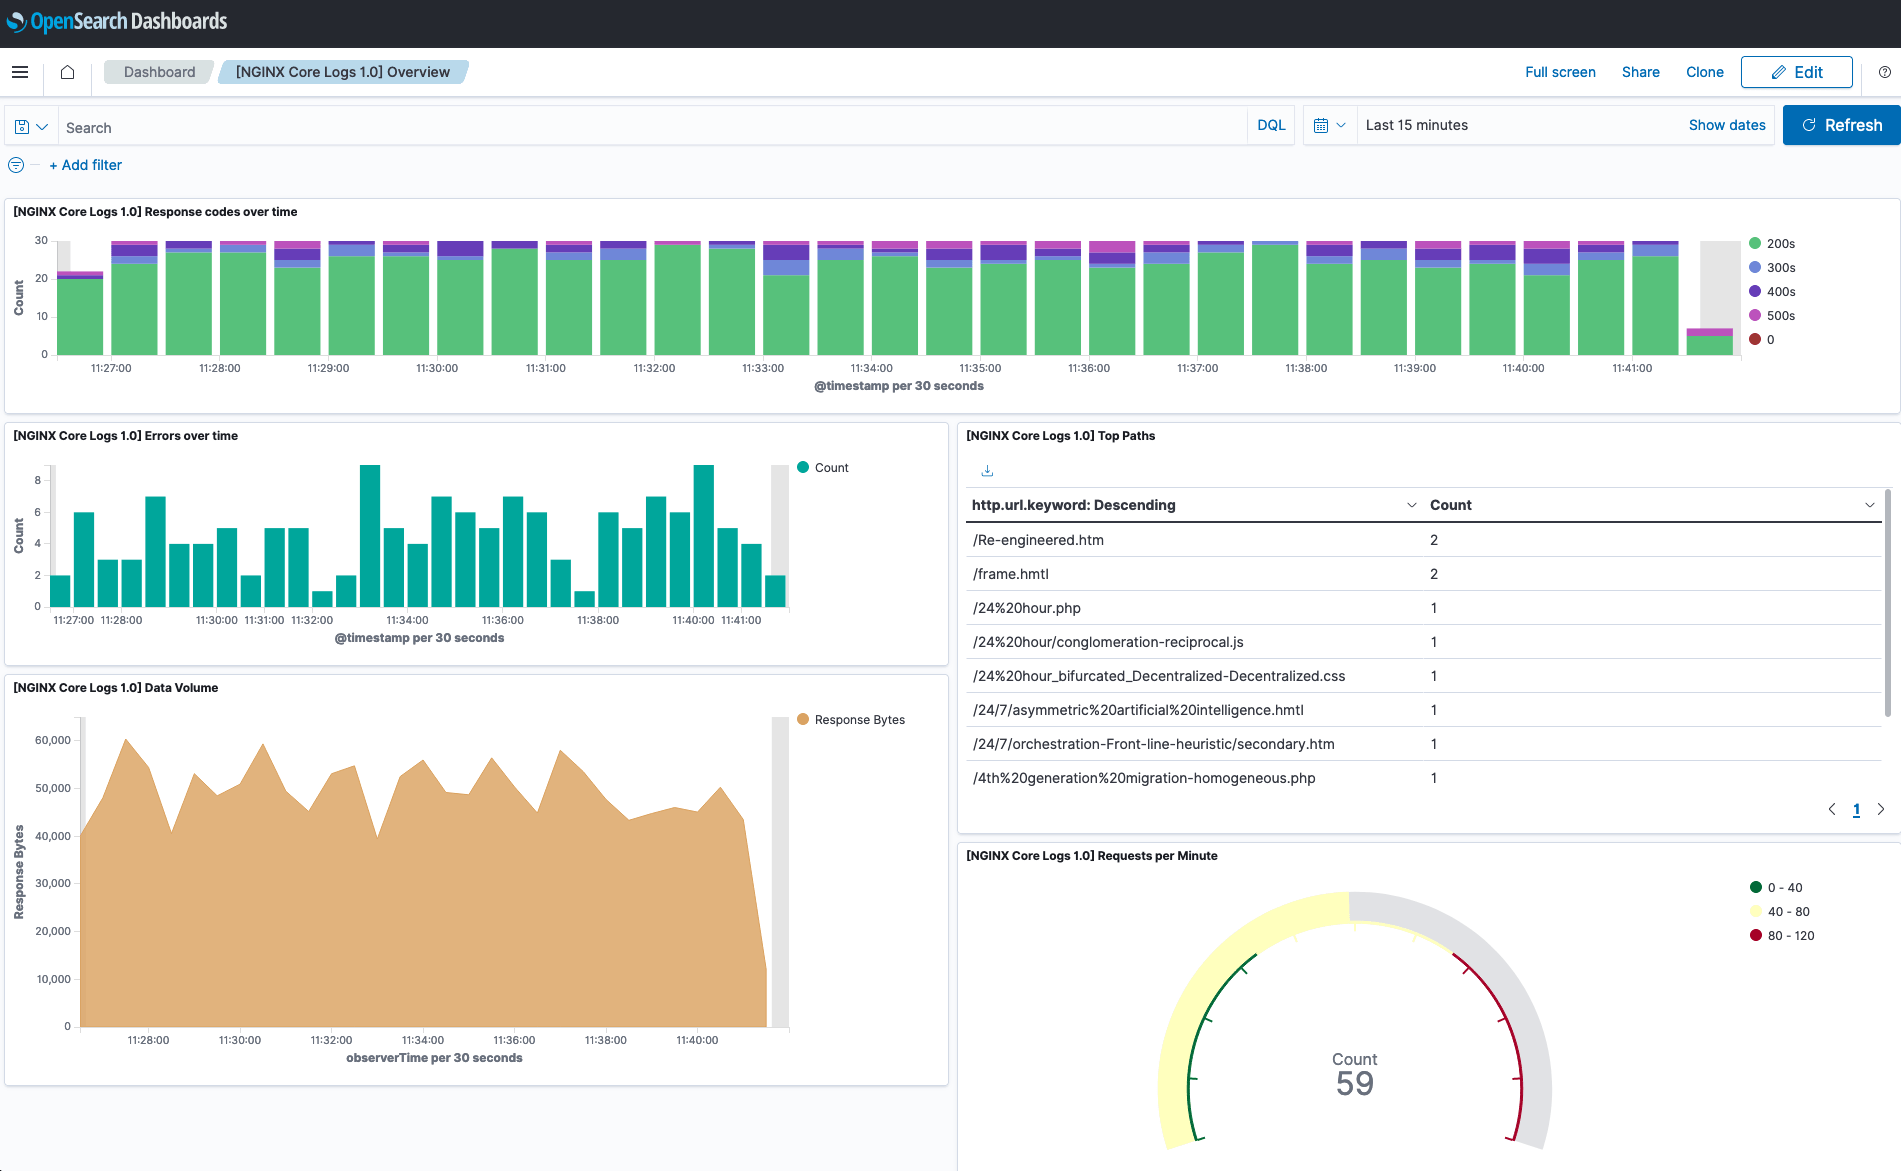Screen dimensions: 1901x1171
Task: Open Count column sort chevron
Action: click(x=1869, y=505)
